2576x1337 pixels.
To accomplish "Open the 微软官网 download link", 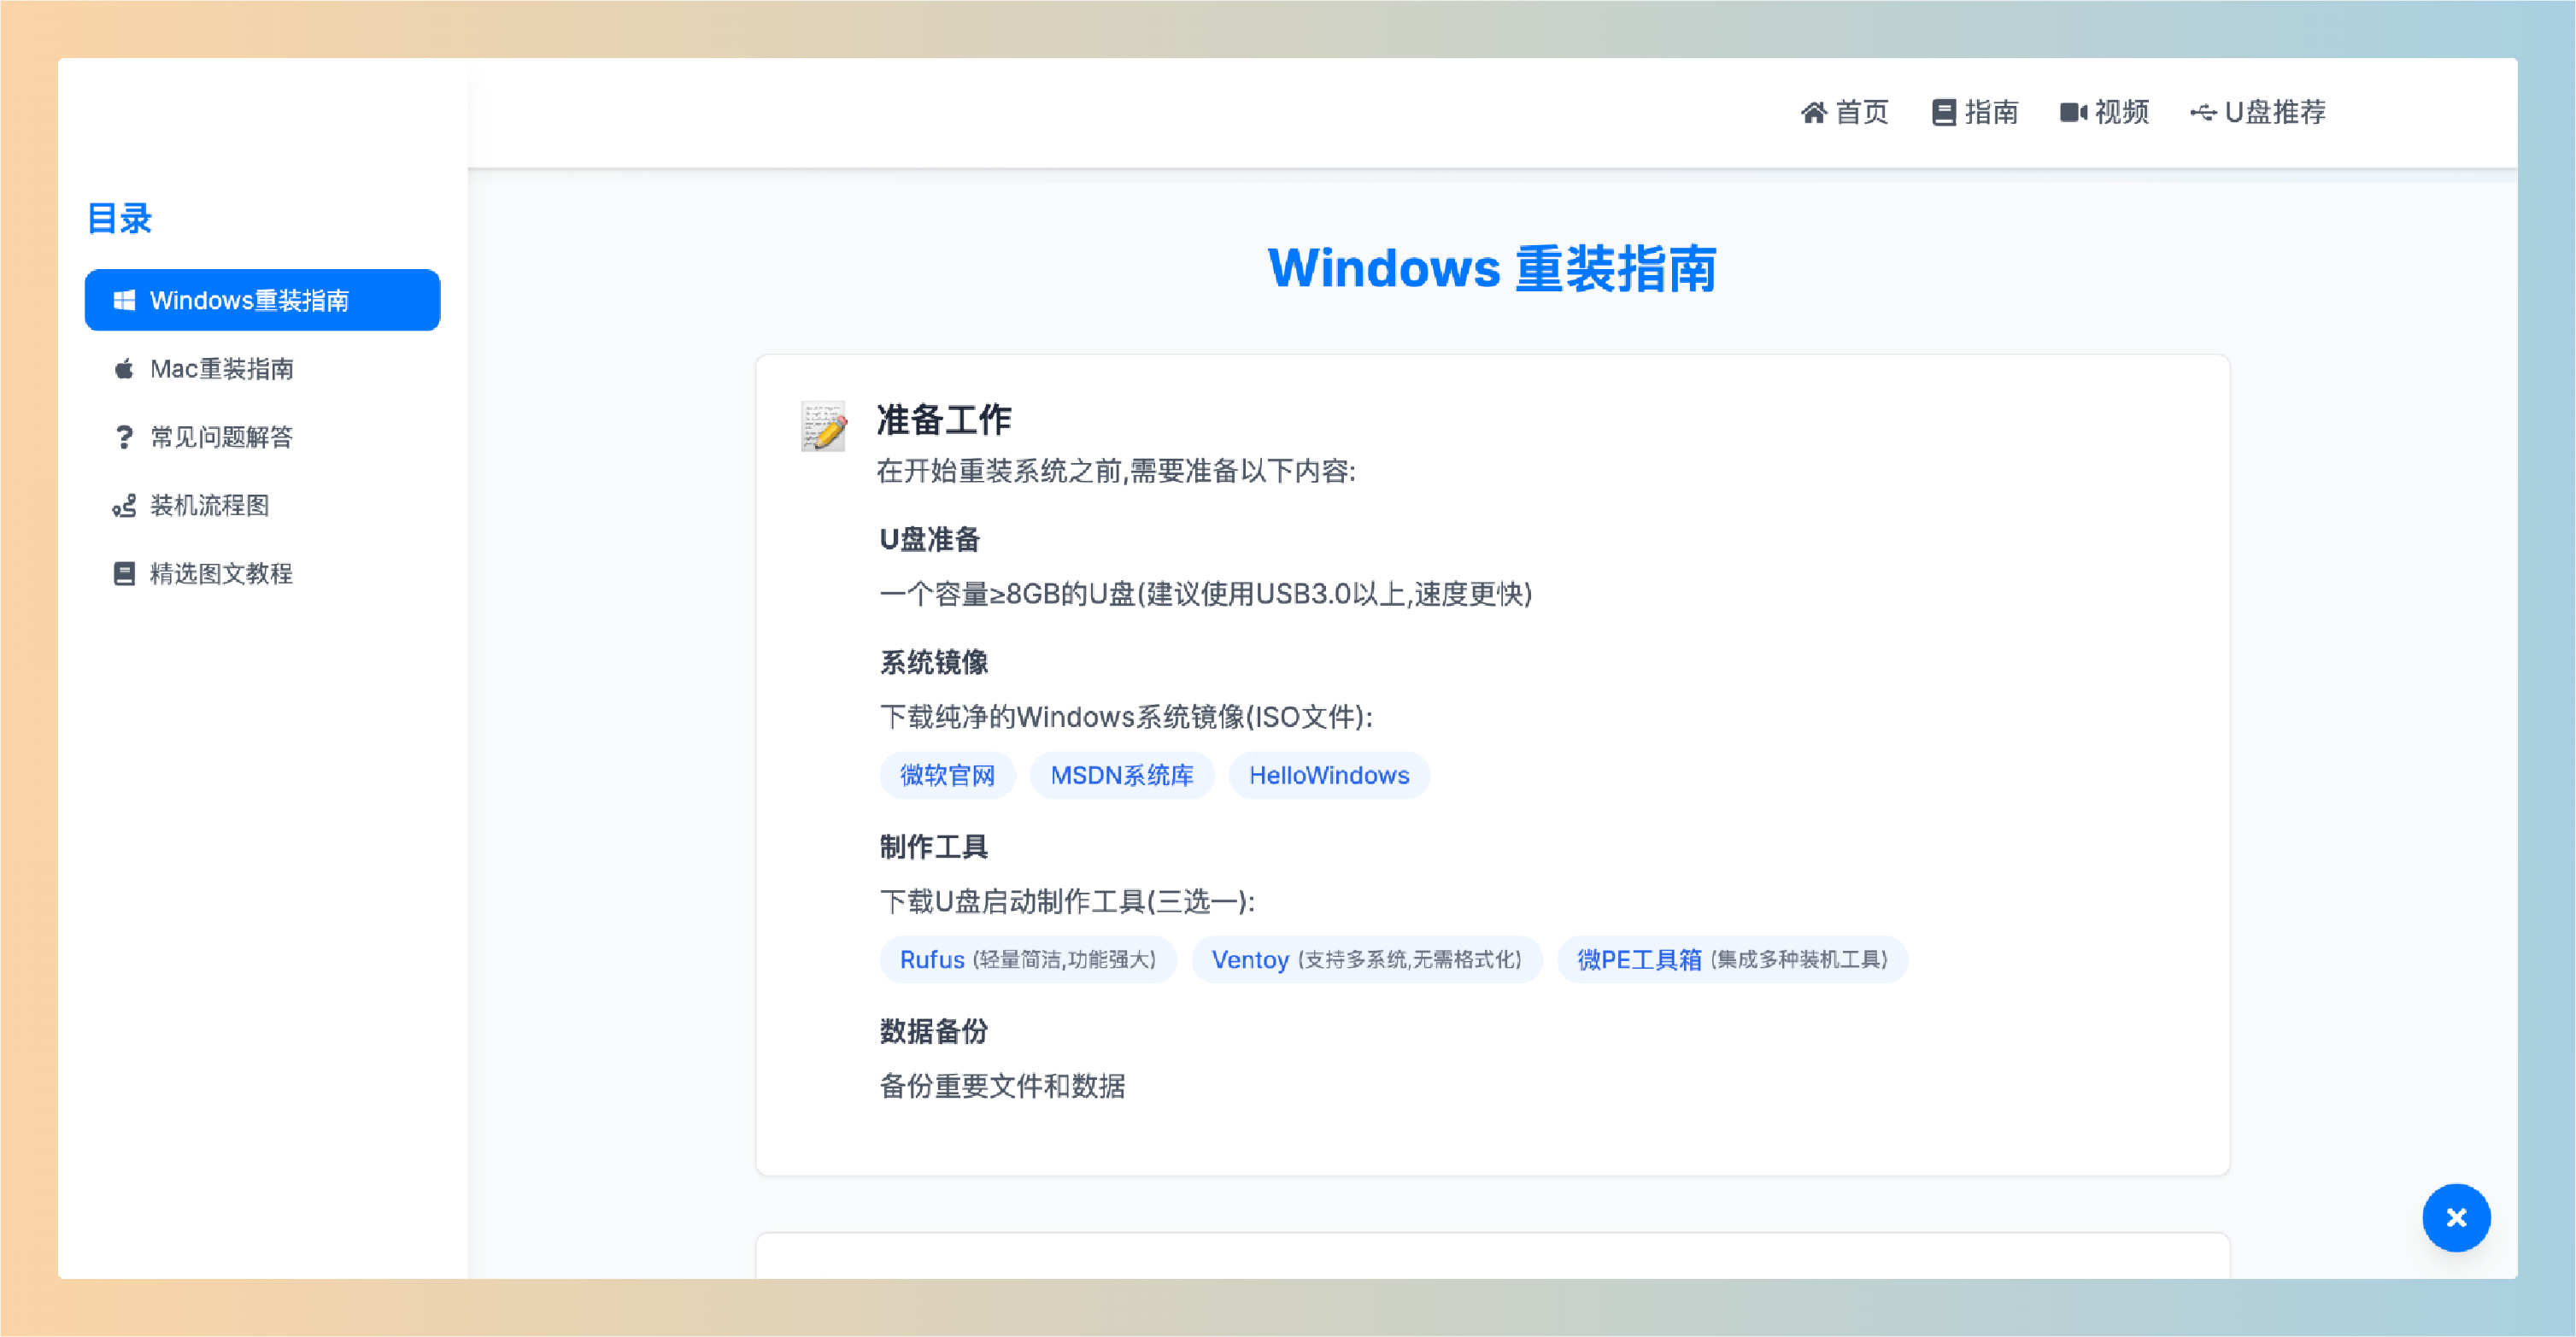I will [947, 775].
